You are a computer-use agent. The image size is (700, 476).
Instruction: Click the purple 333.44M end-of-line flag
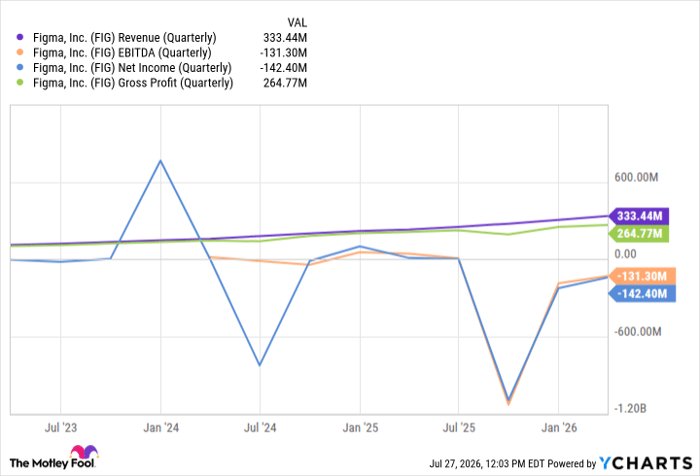[x=639, y=216]
